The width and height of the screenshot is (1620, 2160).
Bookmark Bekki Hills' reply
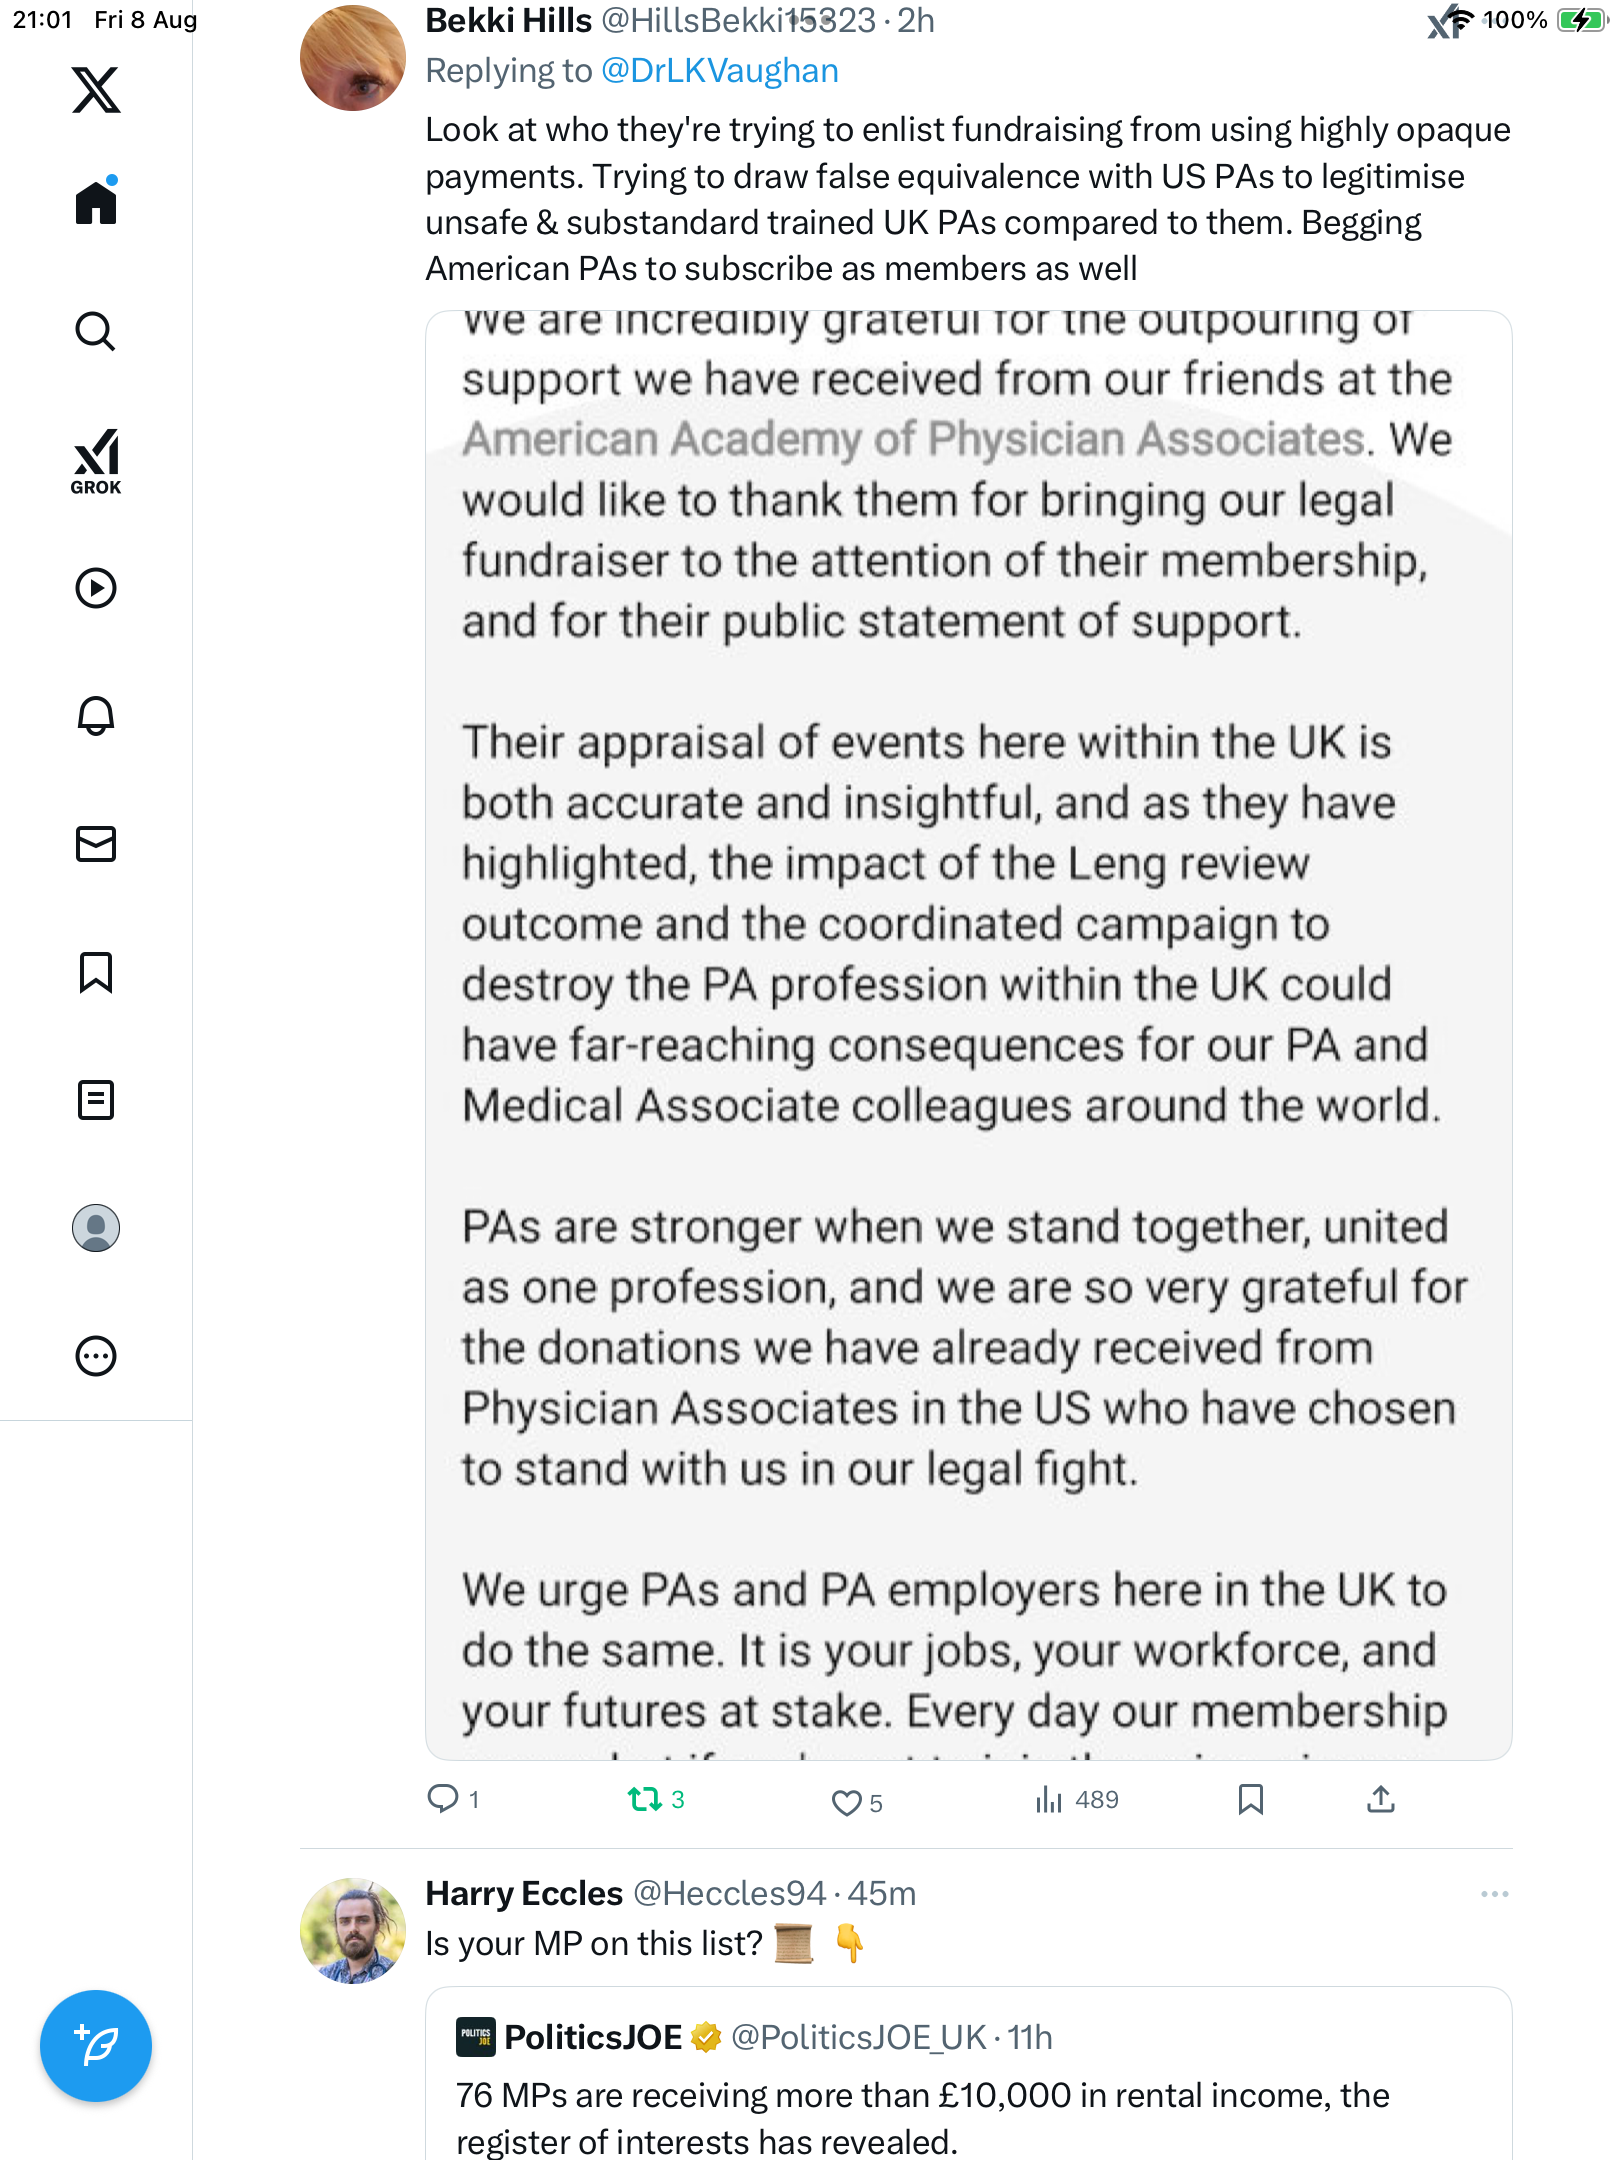[1250, 1800]
